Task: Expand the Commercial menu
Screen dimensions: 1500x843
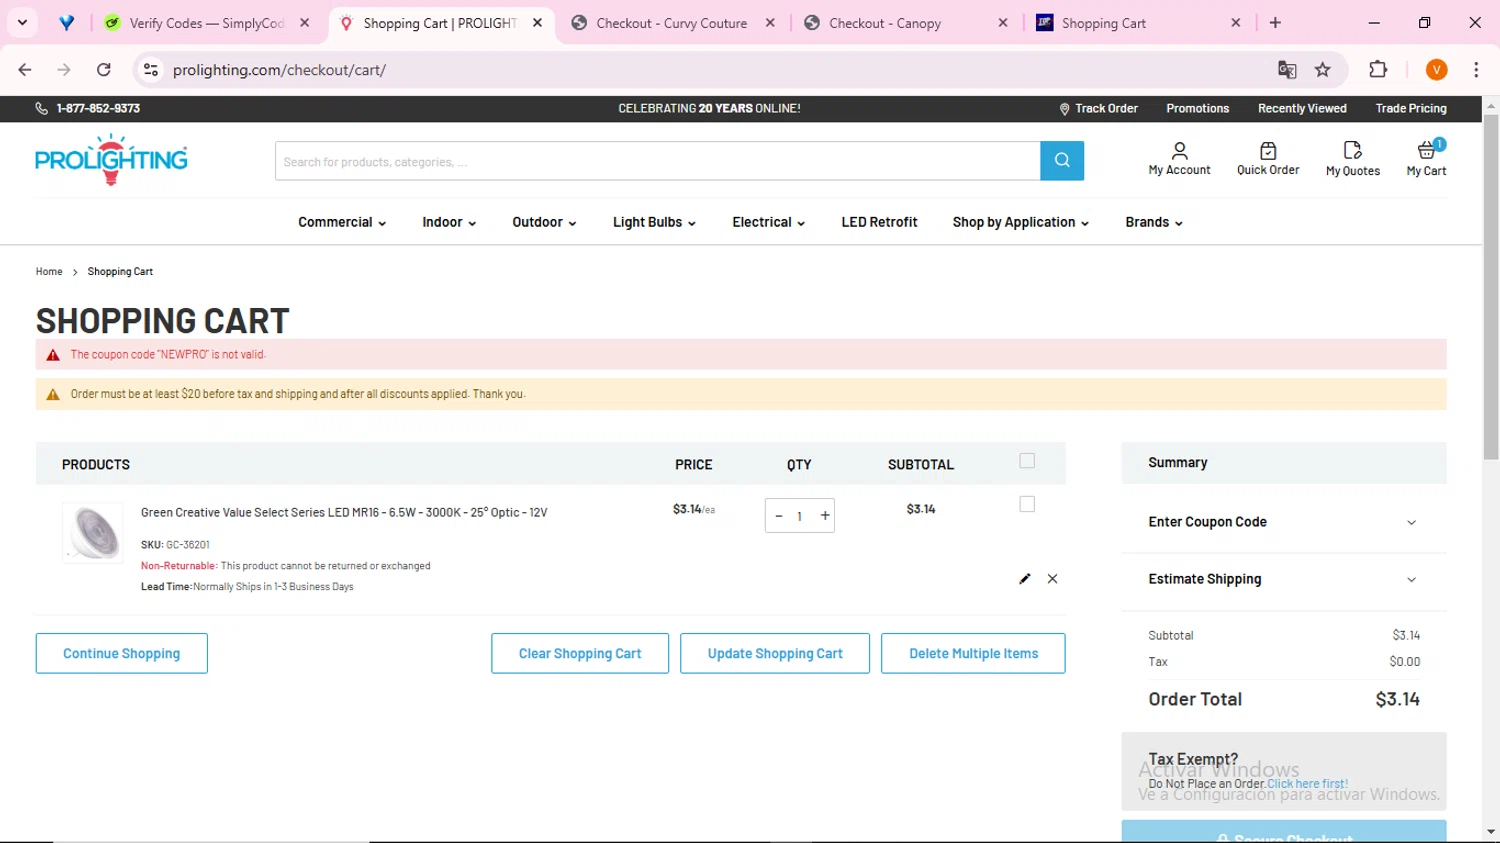Action: point(342,222)
